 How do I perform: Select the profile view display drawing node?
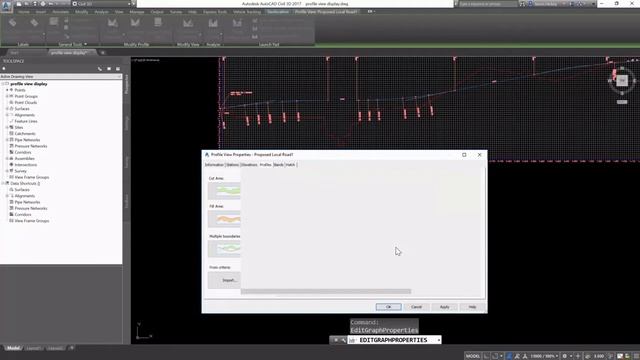[x=29, y=84]
